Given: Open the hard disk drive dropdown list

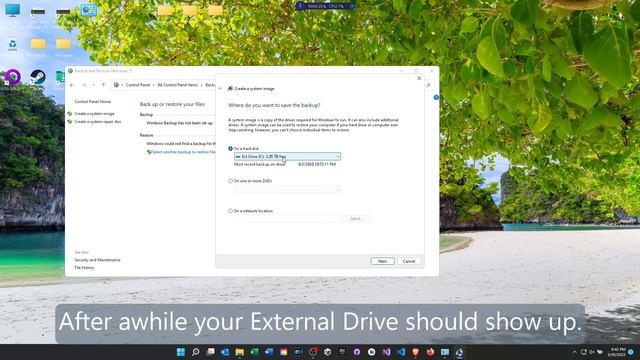Looking at the screenshot, I should pyautogui.click(x=287, y=156).
